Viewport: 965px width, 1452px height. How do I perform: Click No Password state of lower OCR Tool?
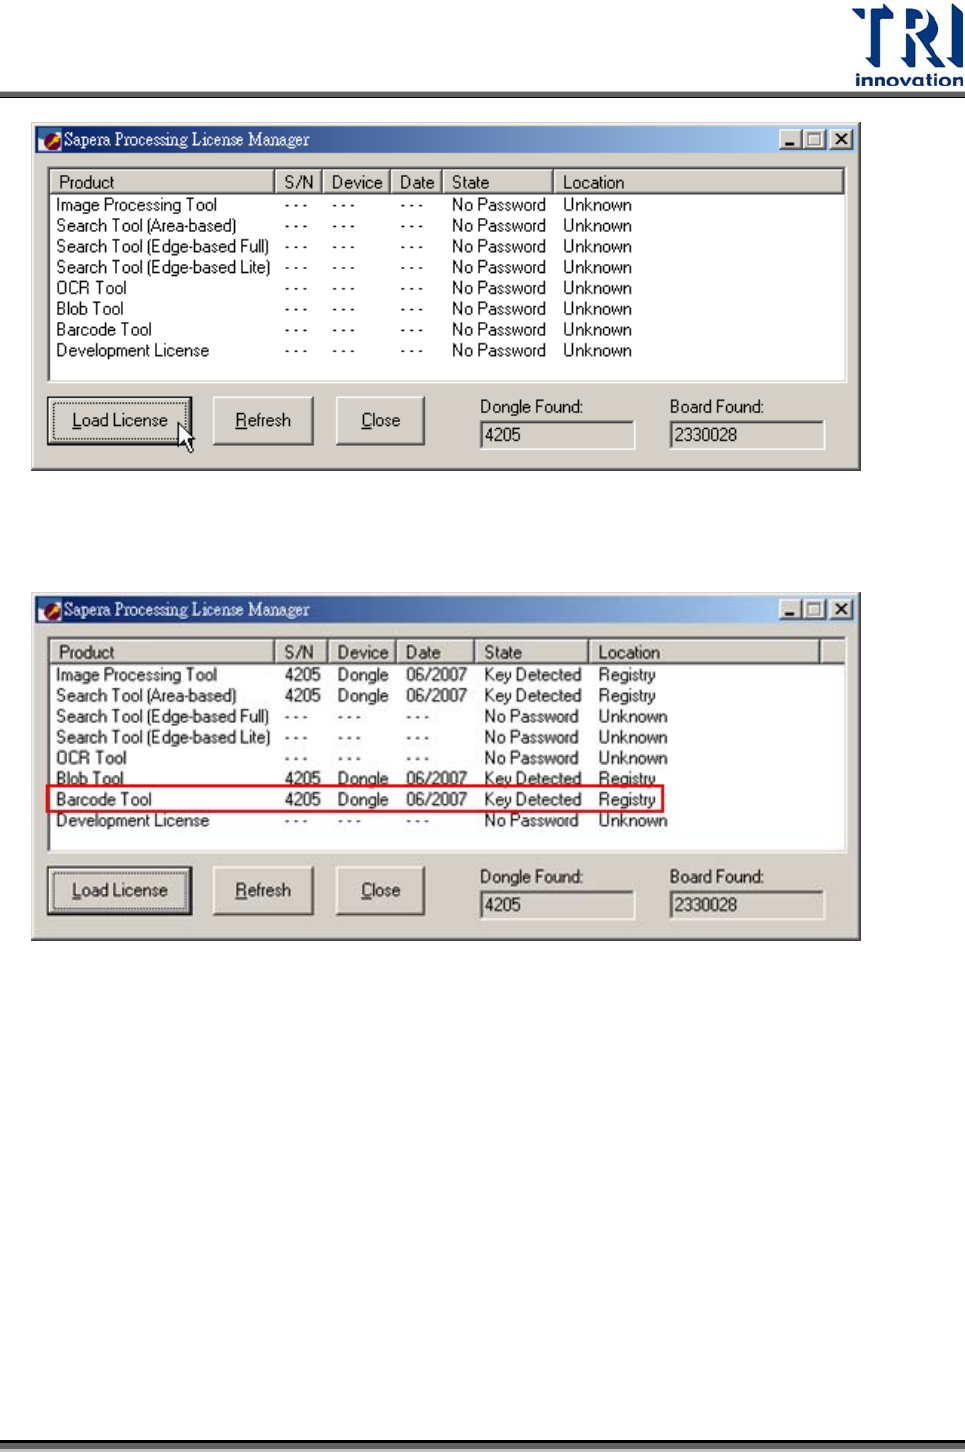click(x=531, y=758)
